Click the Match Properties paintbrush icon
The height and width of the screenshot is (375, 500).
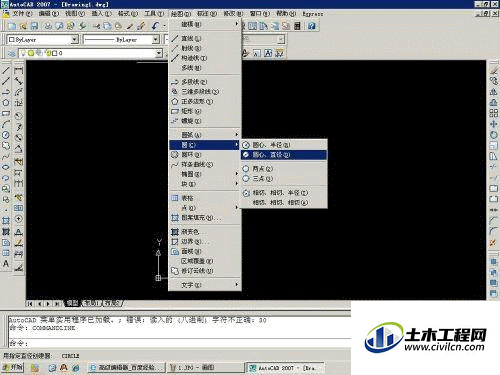coord(142,26)
